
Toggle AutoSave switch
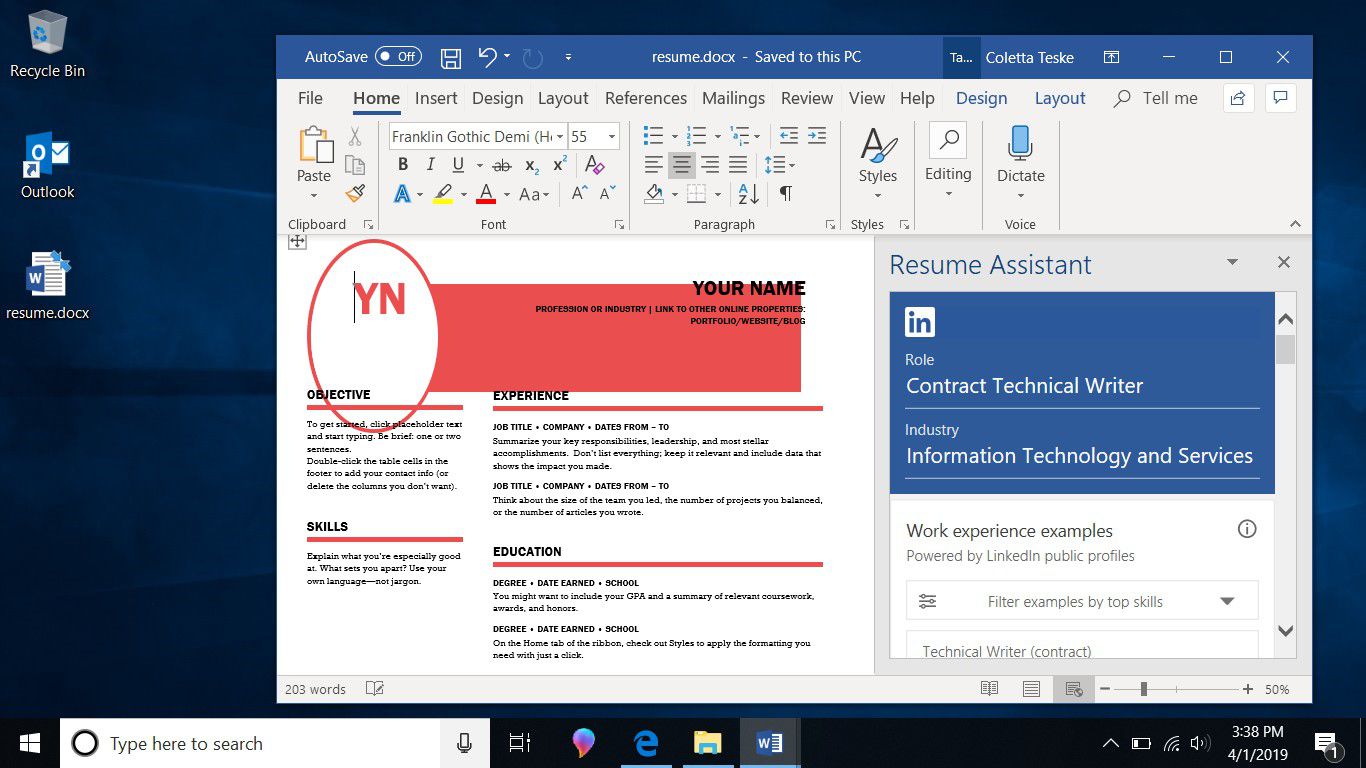pyautogui.click(x=398, y=57)
